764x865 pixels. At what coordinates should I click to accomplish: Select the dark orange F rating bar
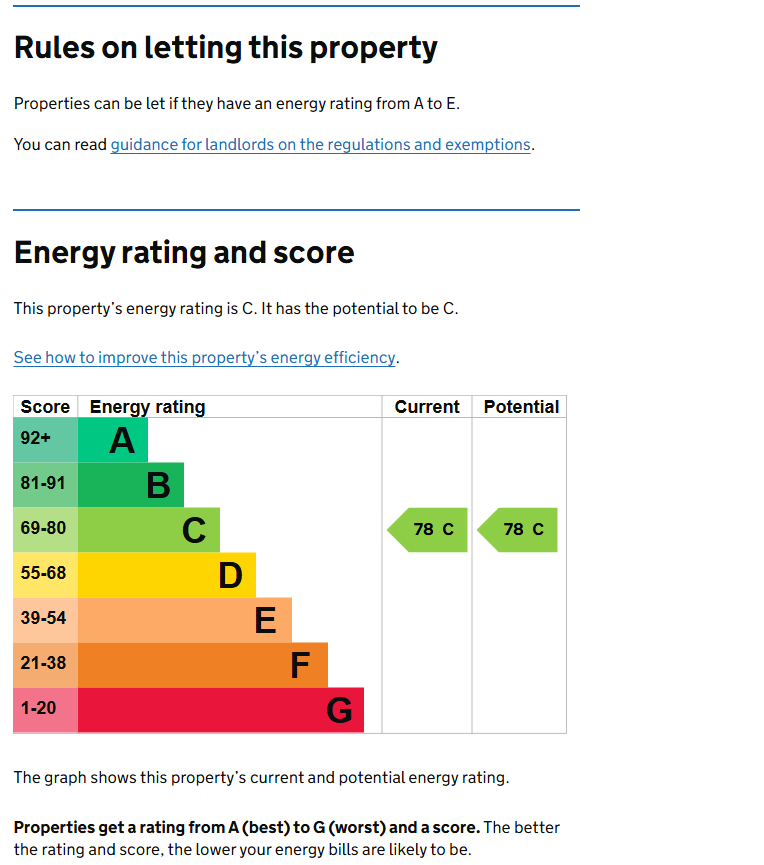(203, 665)
